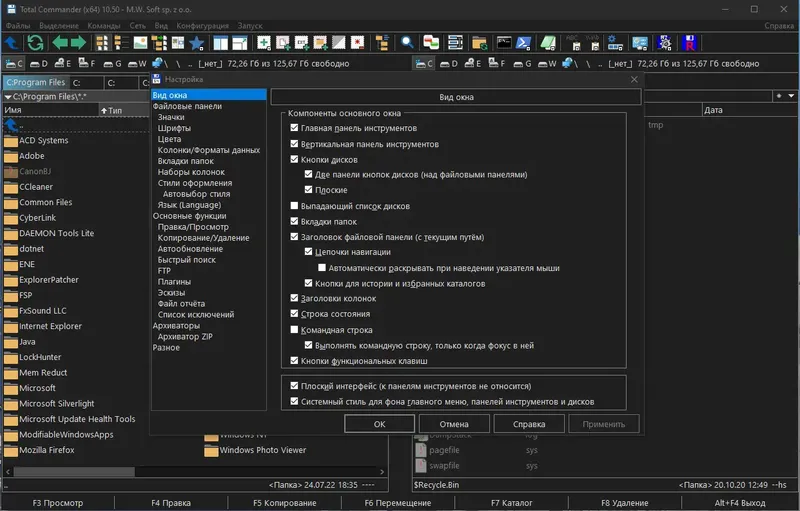Uncheck Плоский интерфейс checkbox
This screenshot has width=800, height=511.
[294, 386]
